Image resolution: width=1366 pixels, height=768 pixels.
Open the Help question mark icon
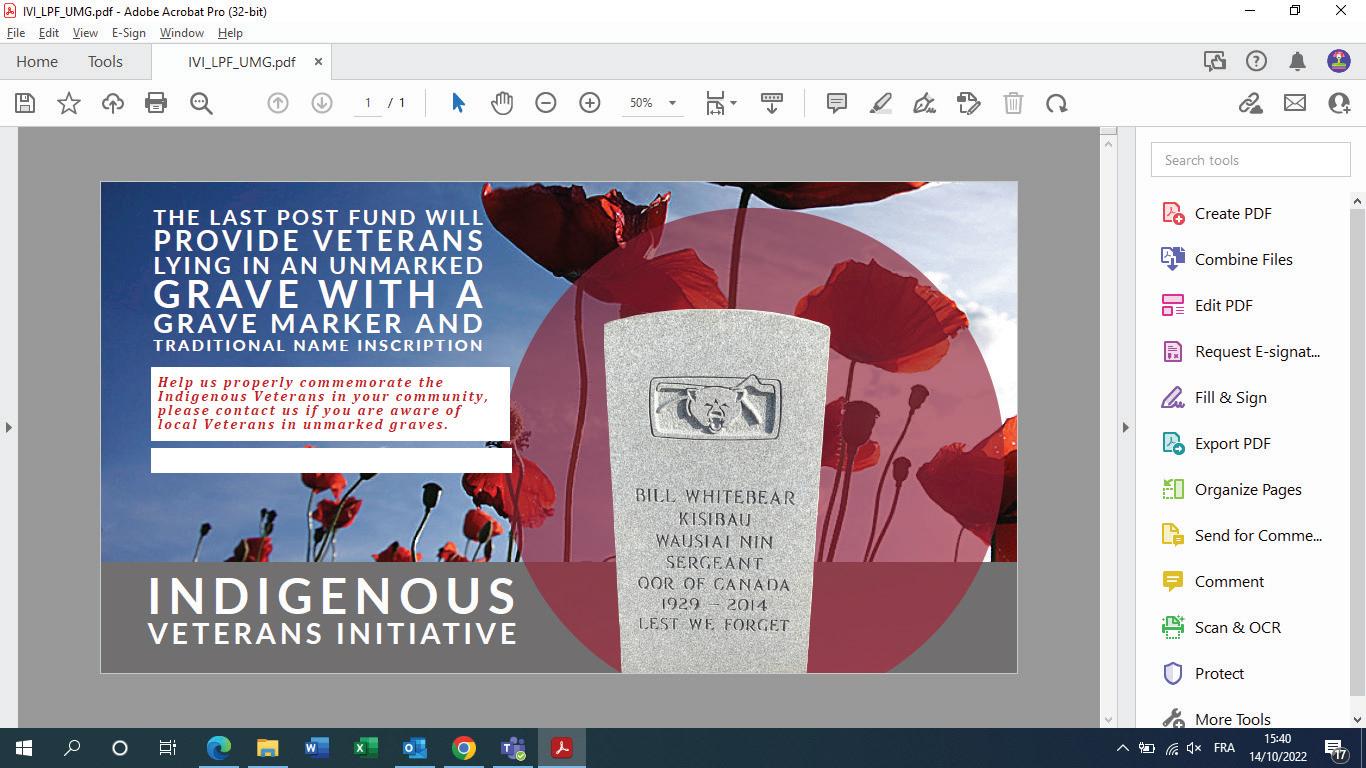[1256, 61]
